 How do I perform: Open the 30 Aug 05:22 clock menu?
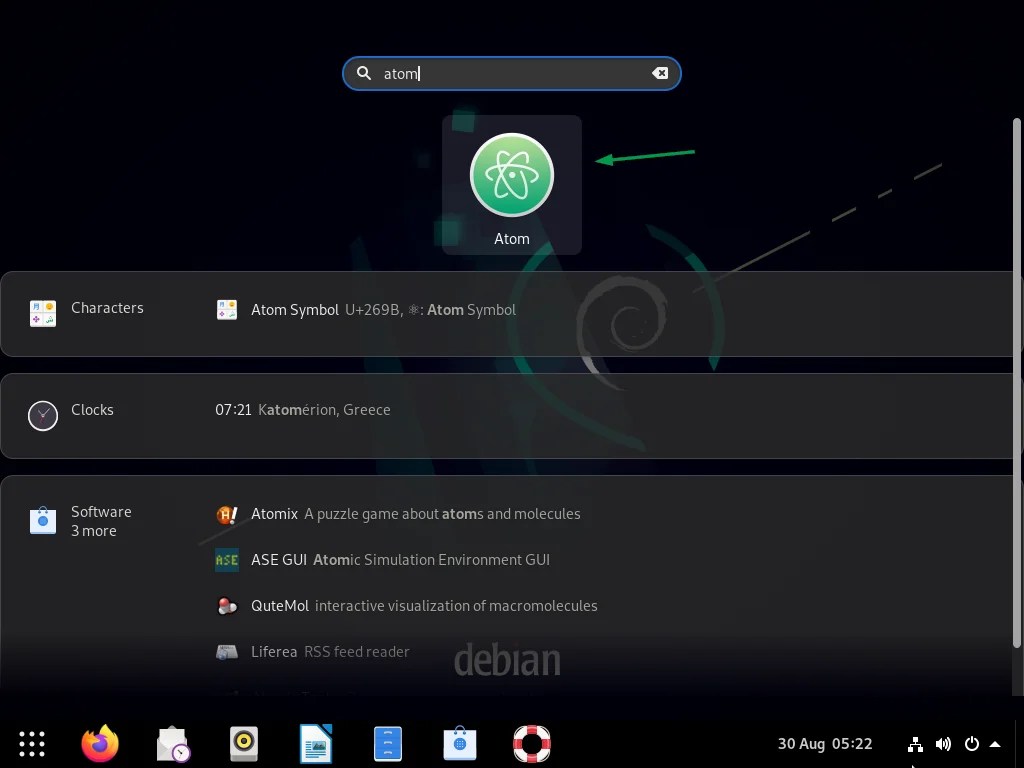(825, 744)
